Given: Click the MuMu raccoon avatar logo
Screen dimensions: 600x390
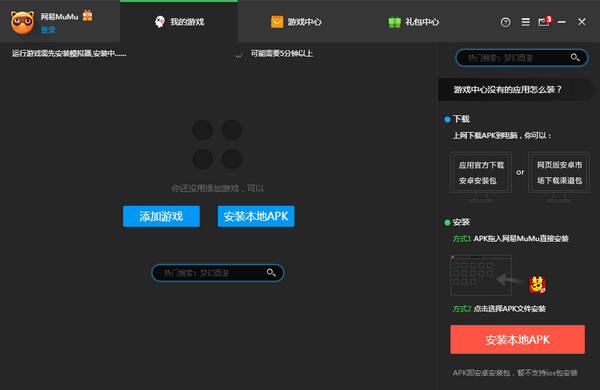Looking at the screenshot, I should (x=22, y=22).
